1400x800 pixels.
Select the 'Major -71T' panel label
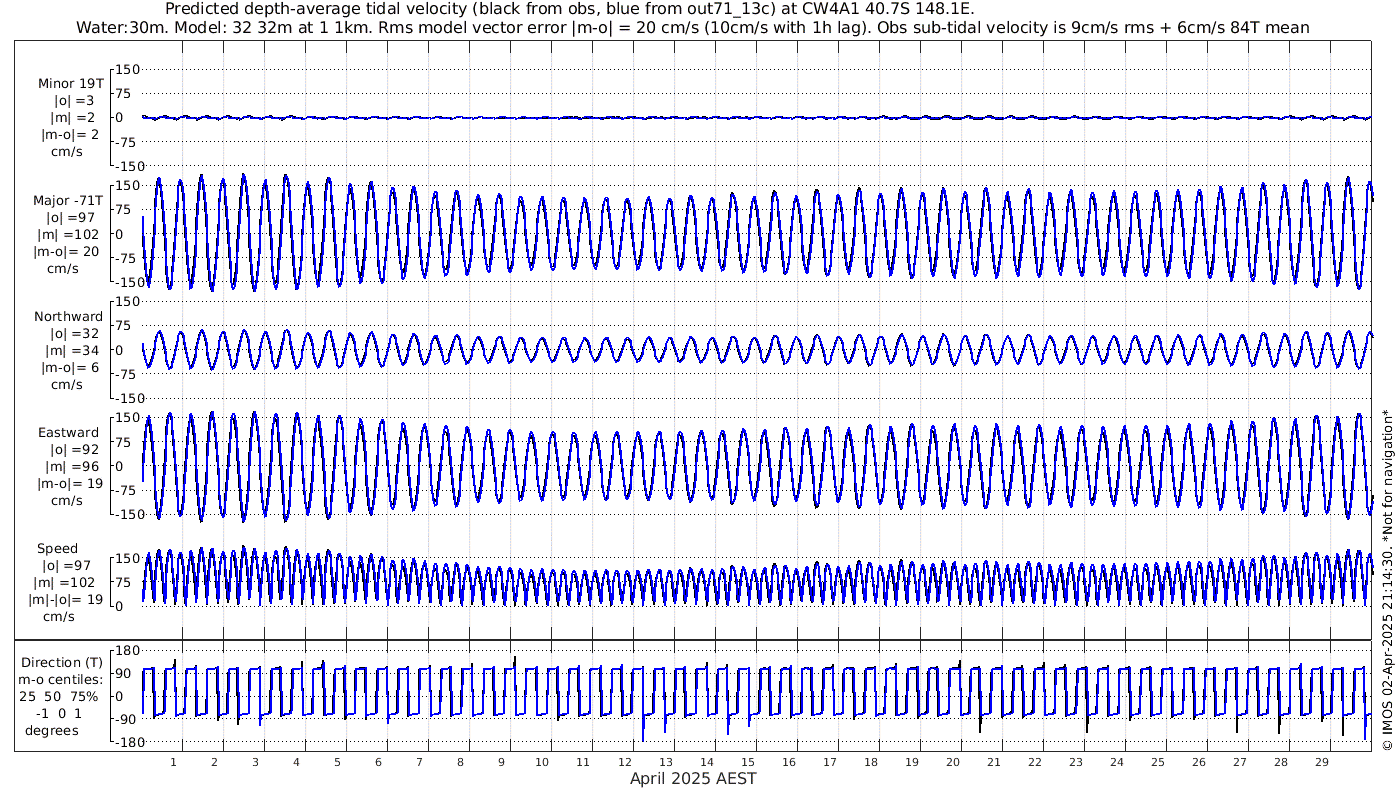click(68, 201)
